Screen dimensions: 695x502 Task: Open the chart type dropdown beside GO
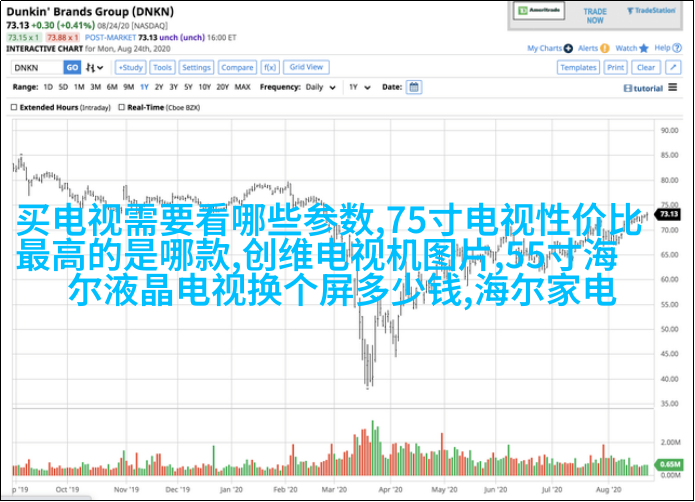click(x=94, y=67)
